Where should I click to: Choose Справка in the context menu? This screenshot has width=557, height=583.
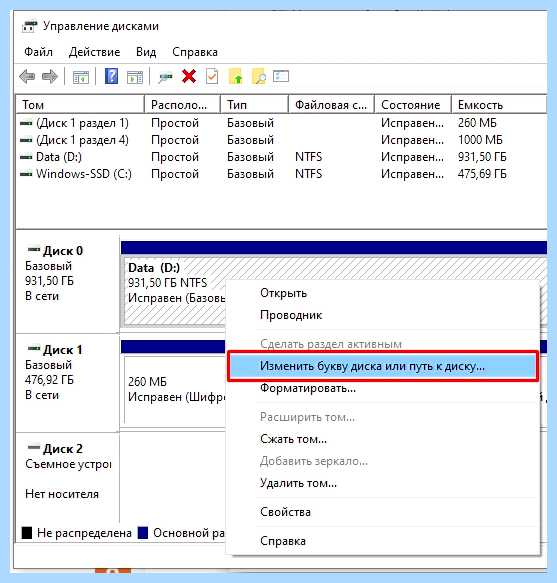tap(383, 541)
